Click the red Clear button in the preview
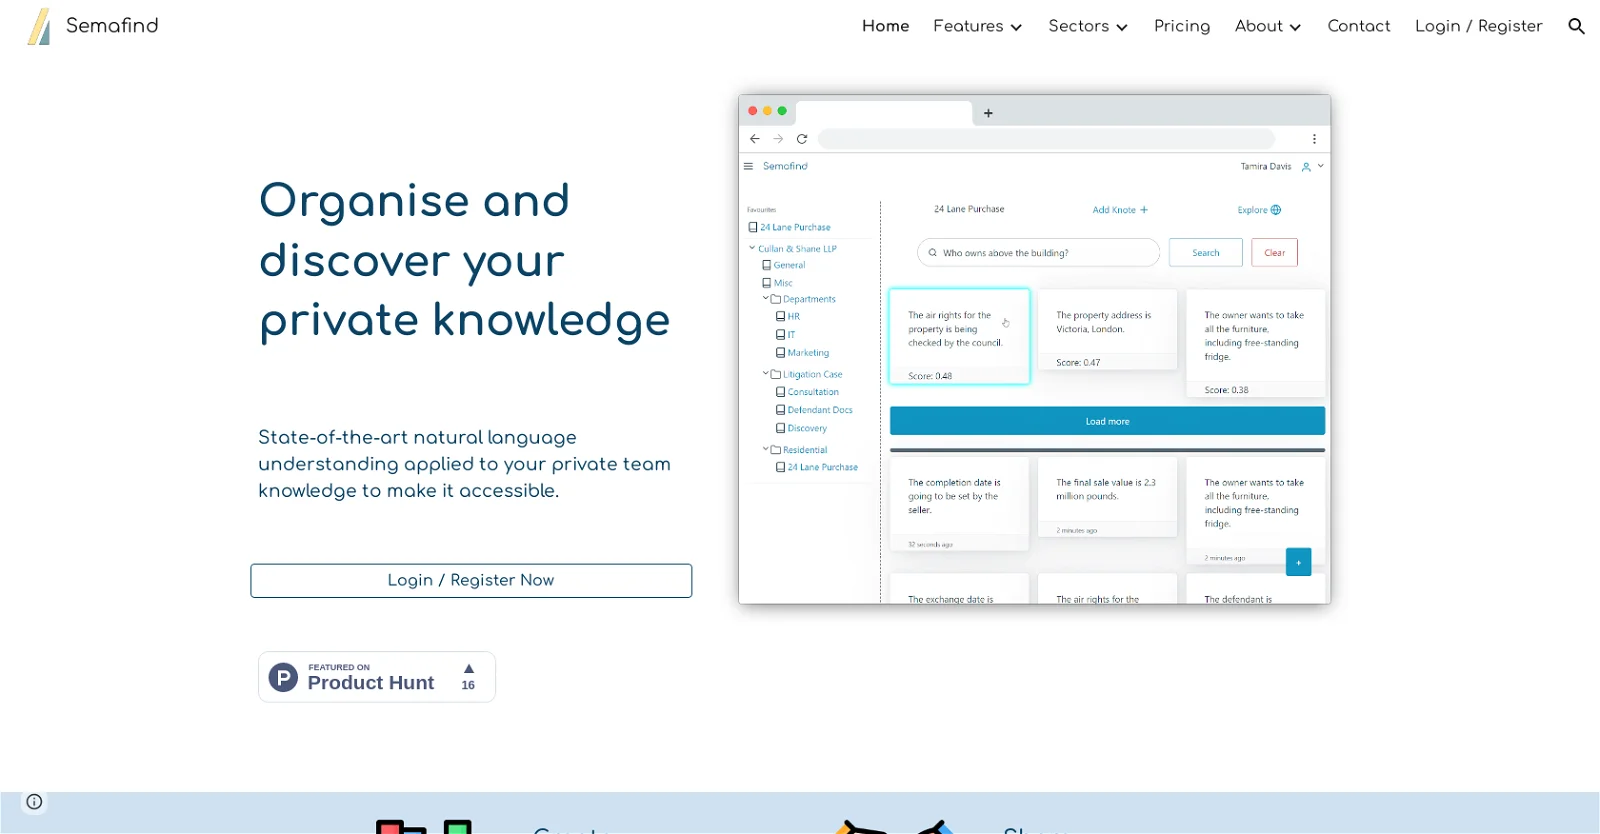The width and height of the screenshot is (1600, 834). (x=1274, y=253)
